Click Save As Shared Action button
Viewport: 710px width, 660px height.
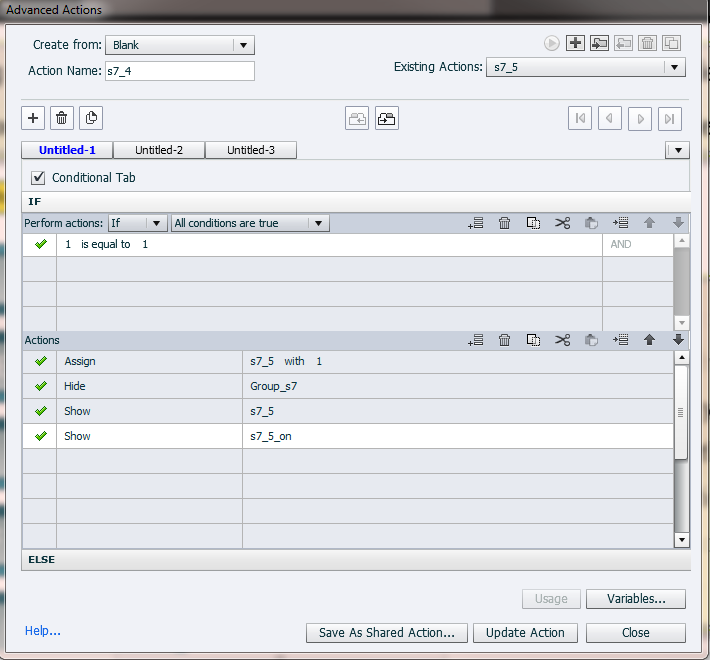[x=387, y=633]
